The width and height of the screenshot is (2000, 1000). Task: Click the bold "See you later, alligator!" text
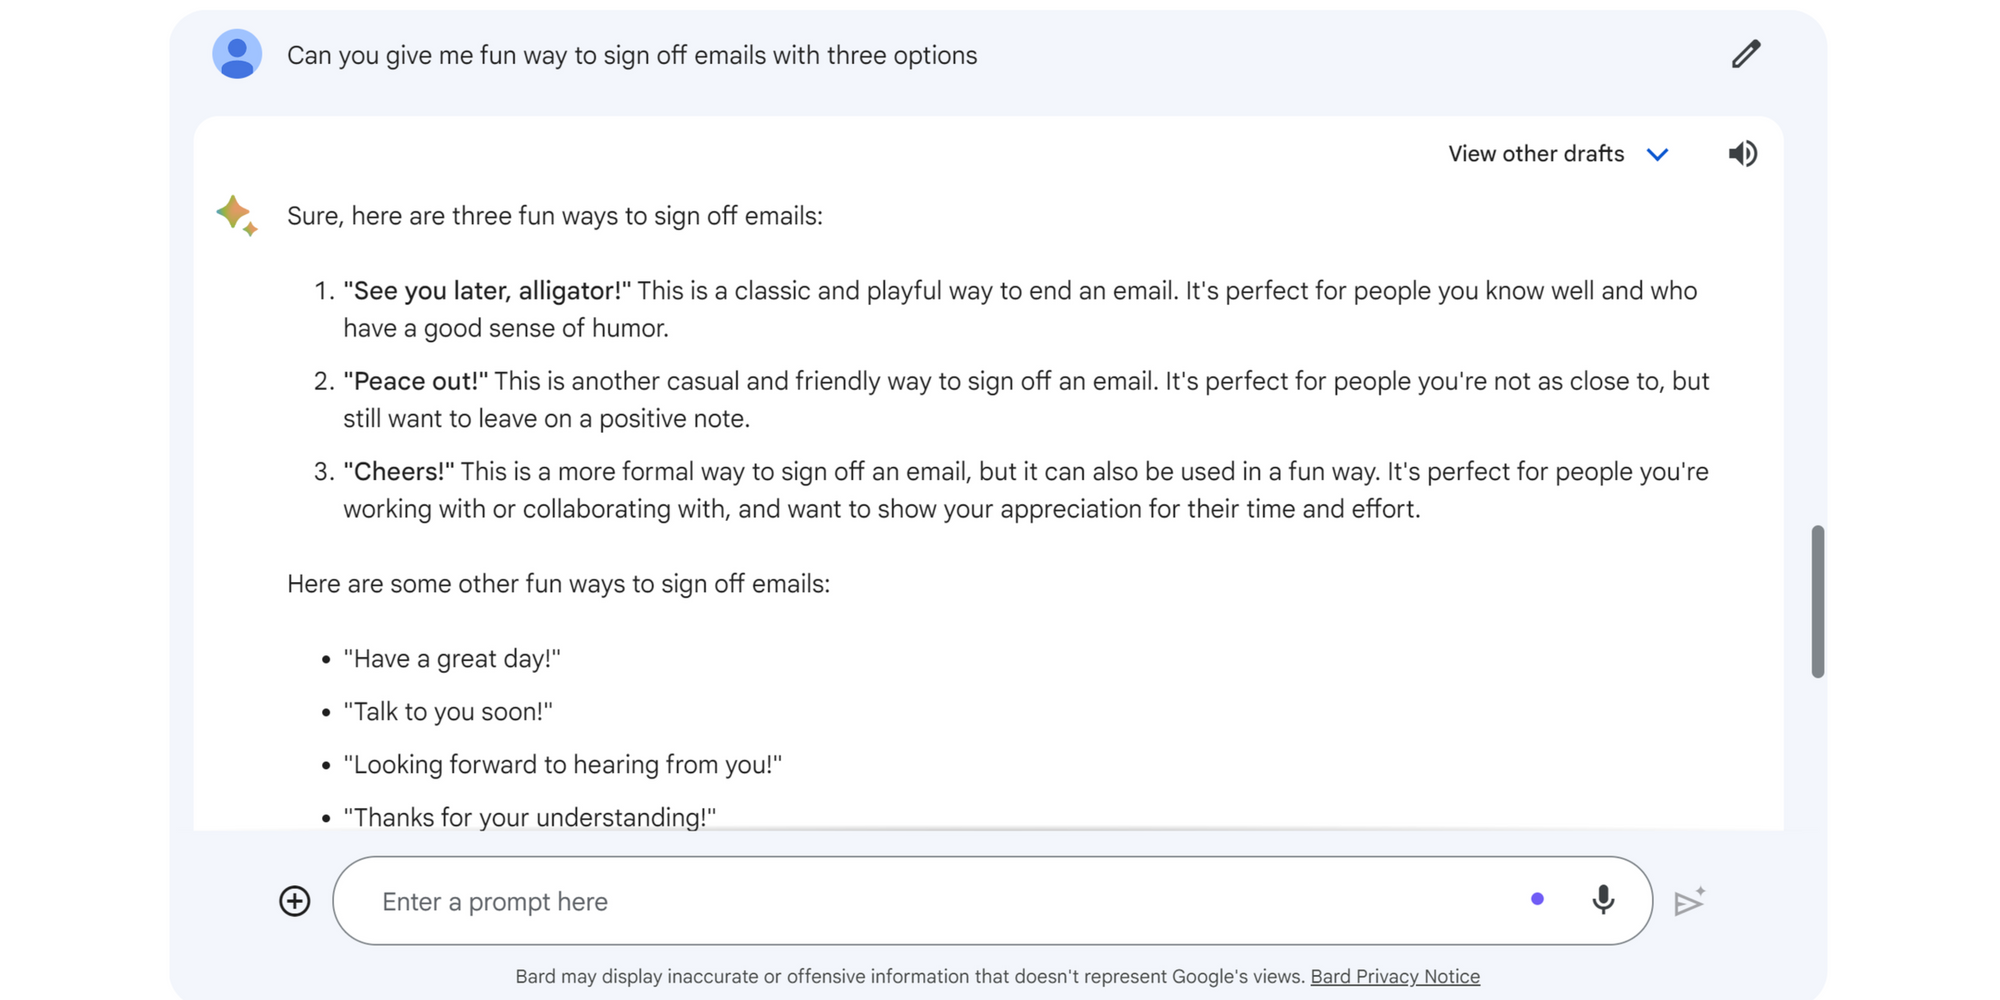(487, 291)
